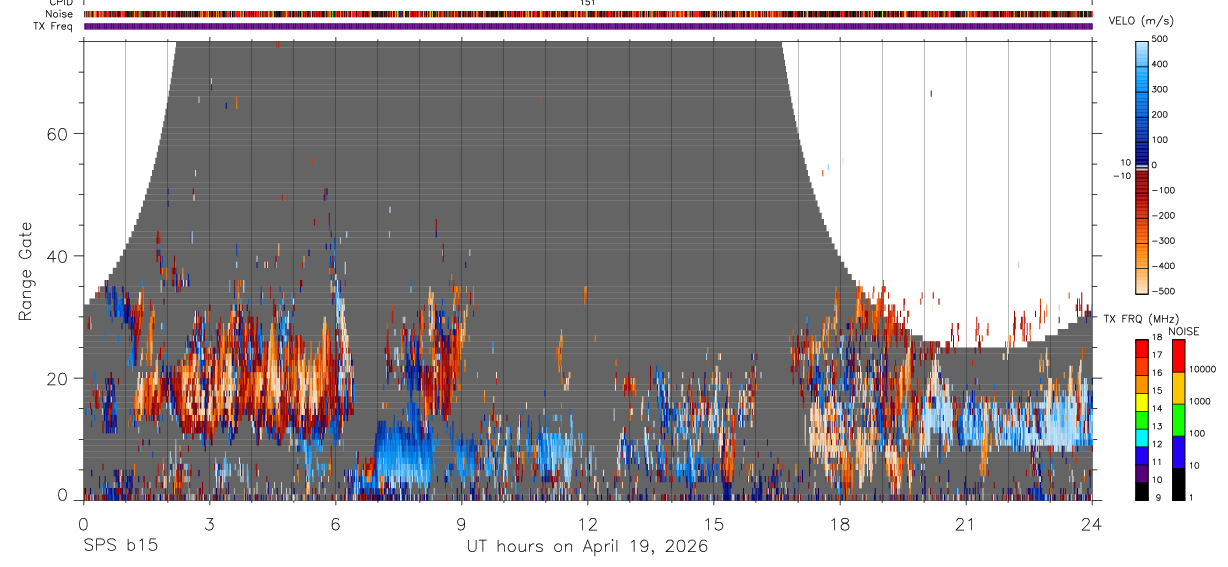
Task: Click the purple TX Freq strip above the plot
Action: [588, 26]
